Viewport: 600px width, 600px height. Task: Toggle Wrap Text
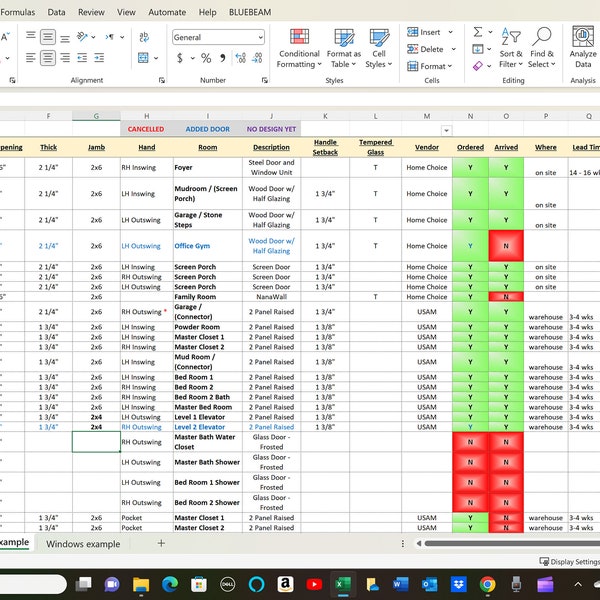(144, 37)
